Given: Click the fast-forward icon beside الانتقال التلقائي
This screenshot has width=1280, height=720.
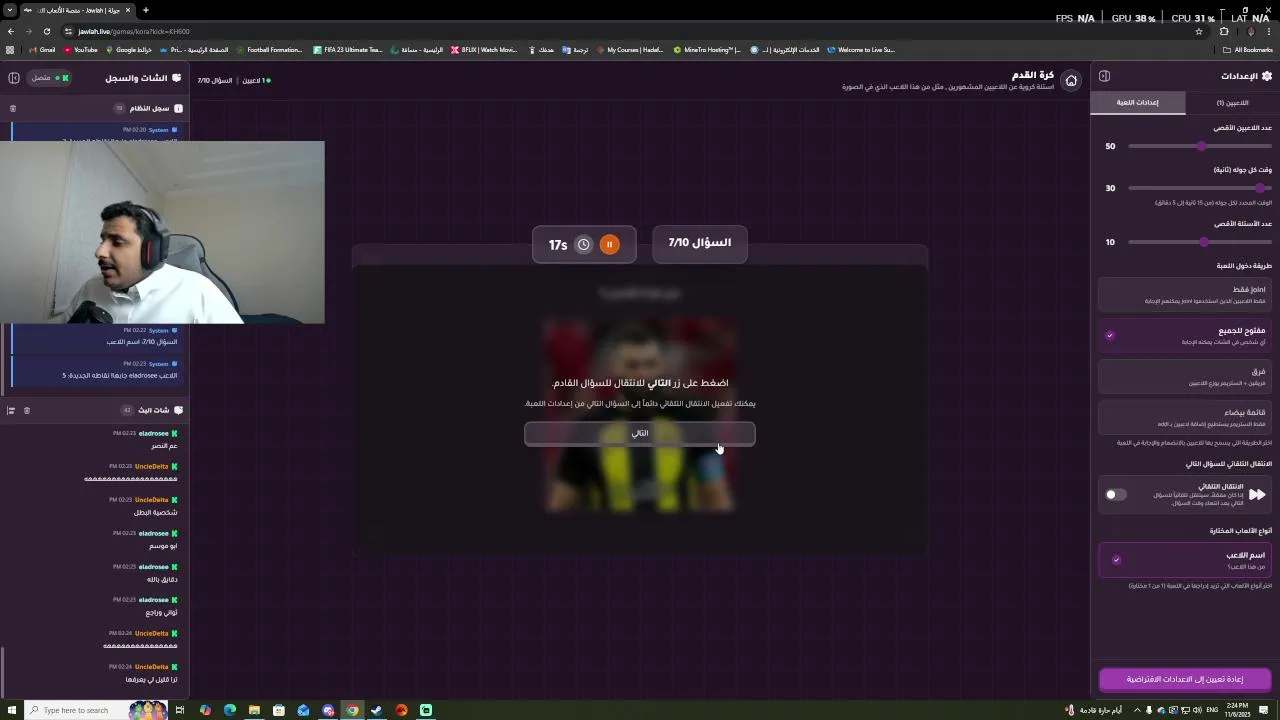Looking at the screenshot, I should point(1257,494).
